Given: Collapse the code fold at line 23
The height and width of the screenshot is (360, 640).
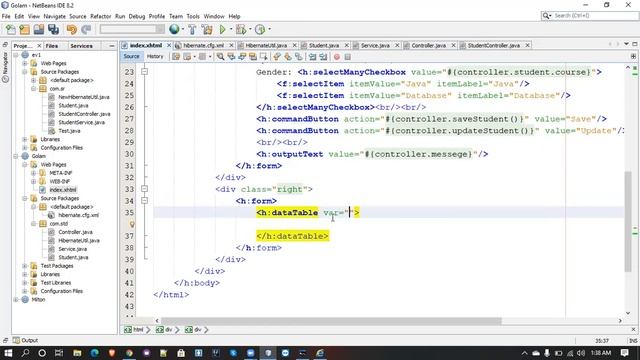Looking at the screenshot, I should click(144, 72).
